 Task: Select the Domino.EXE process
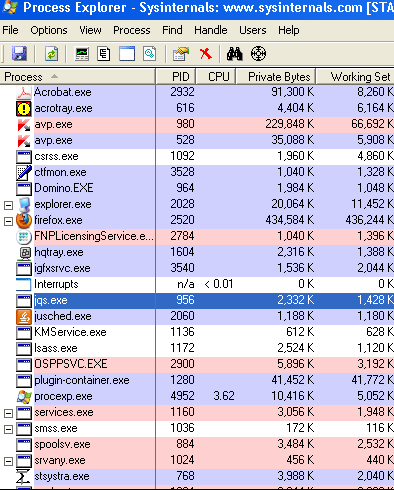(x=64, y=188)
